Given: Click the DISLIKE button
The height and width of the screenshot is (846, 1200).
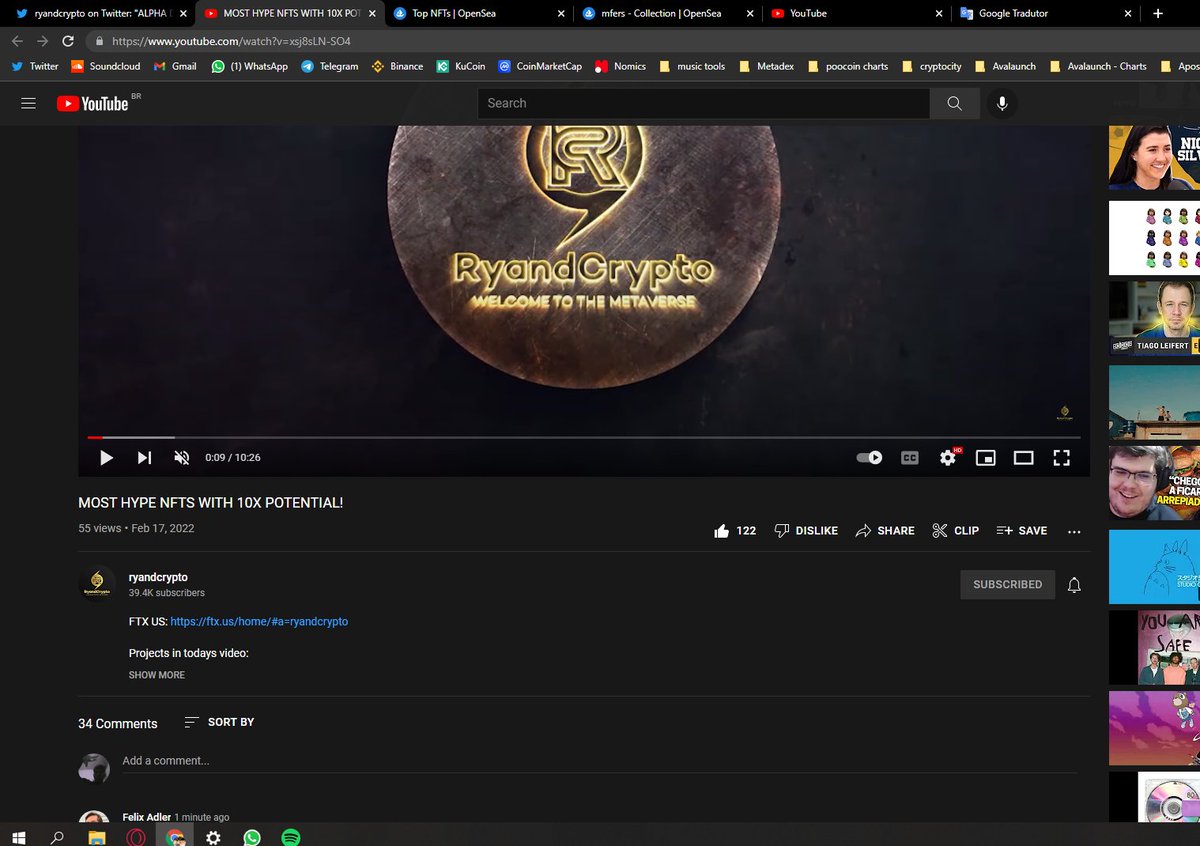Looking at the screenshot, I should click(806, 531).
